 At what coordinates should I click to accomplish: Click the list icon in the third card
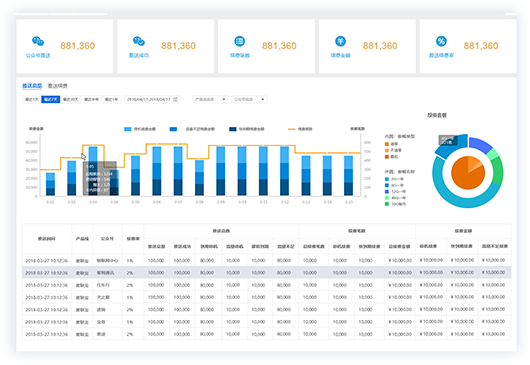coord(240,41)
